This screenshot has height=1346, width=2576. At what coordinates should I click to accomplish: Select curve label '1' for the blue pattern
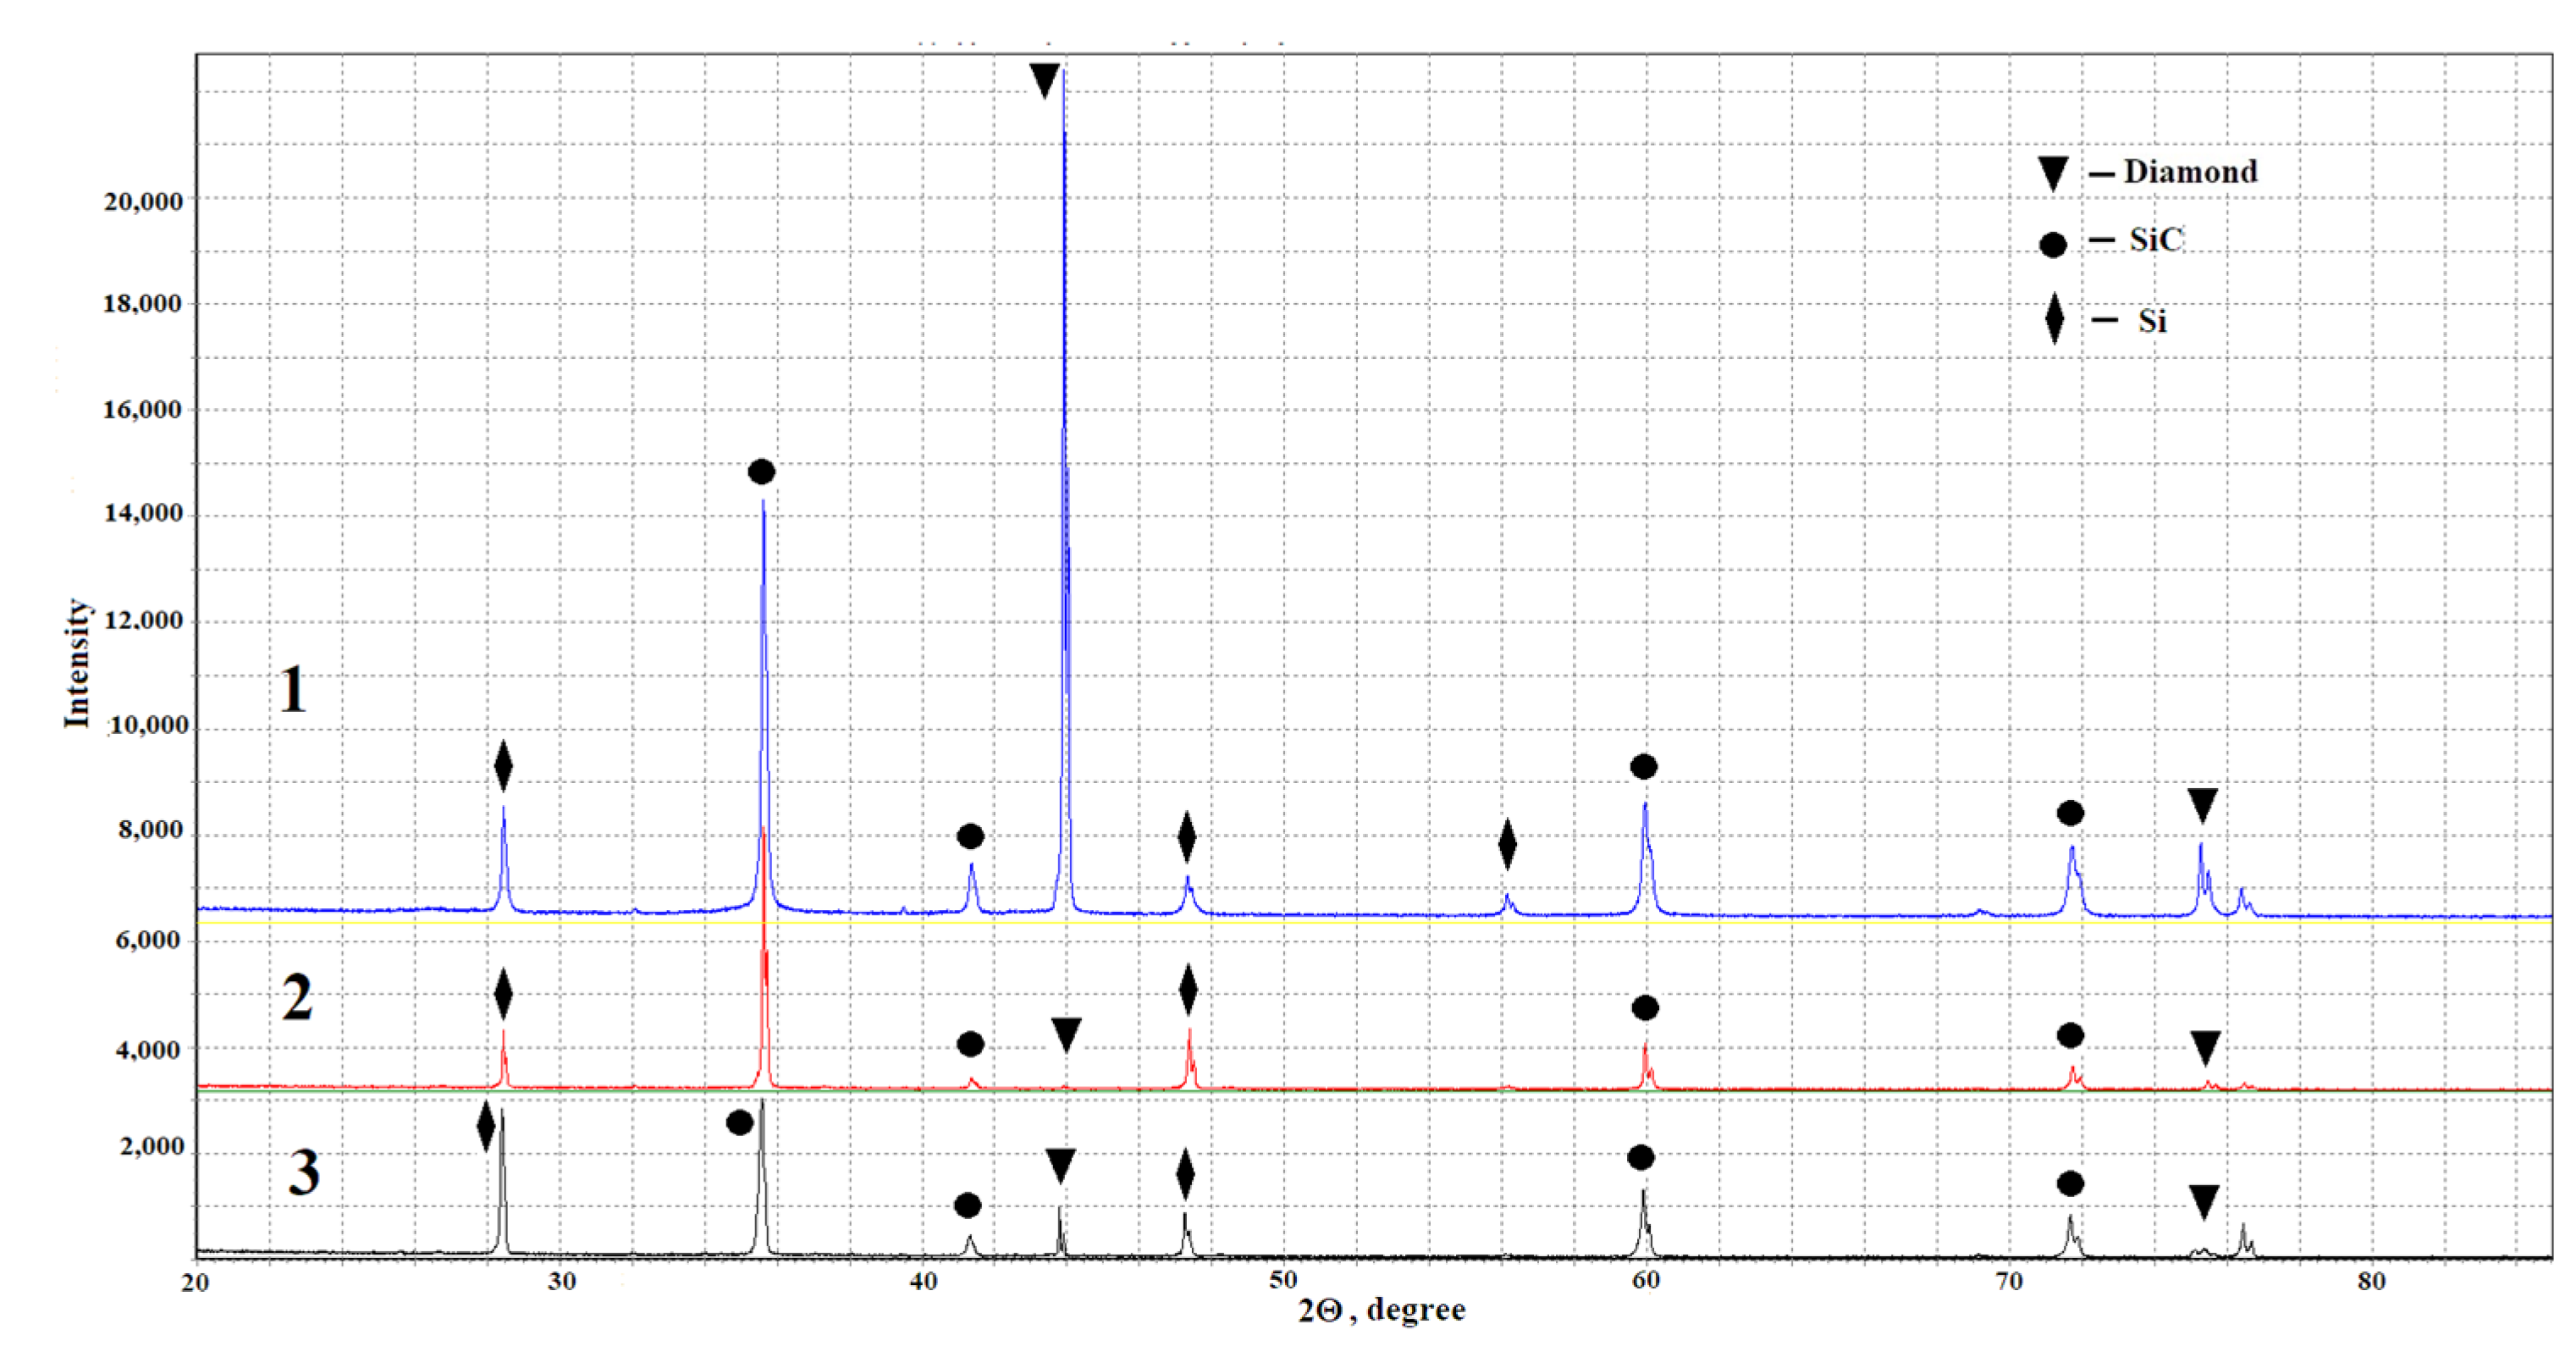(x=292, y=689)
